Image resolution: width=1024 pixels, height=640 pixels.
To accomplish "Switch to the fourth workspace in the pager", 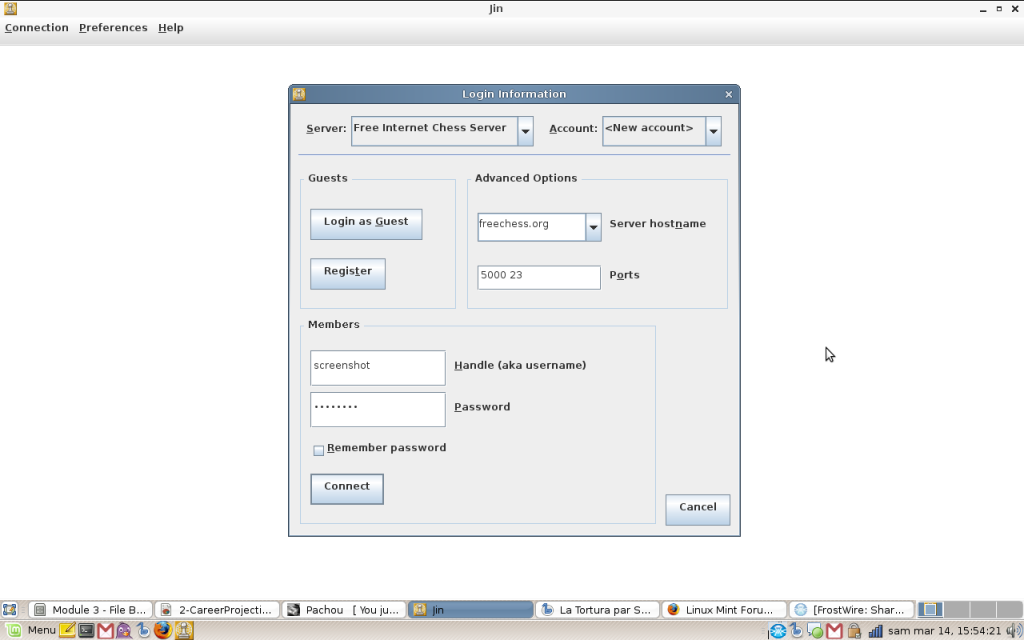I will tap(1010, 610).
